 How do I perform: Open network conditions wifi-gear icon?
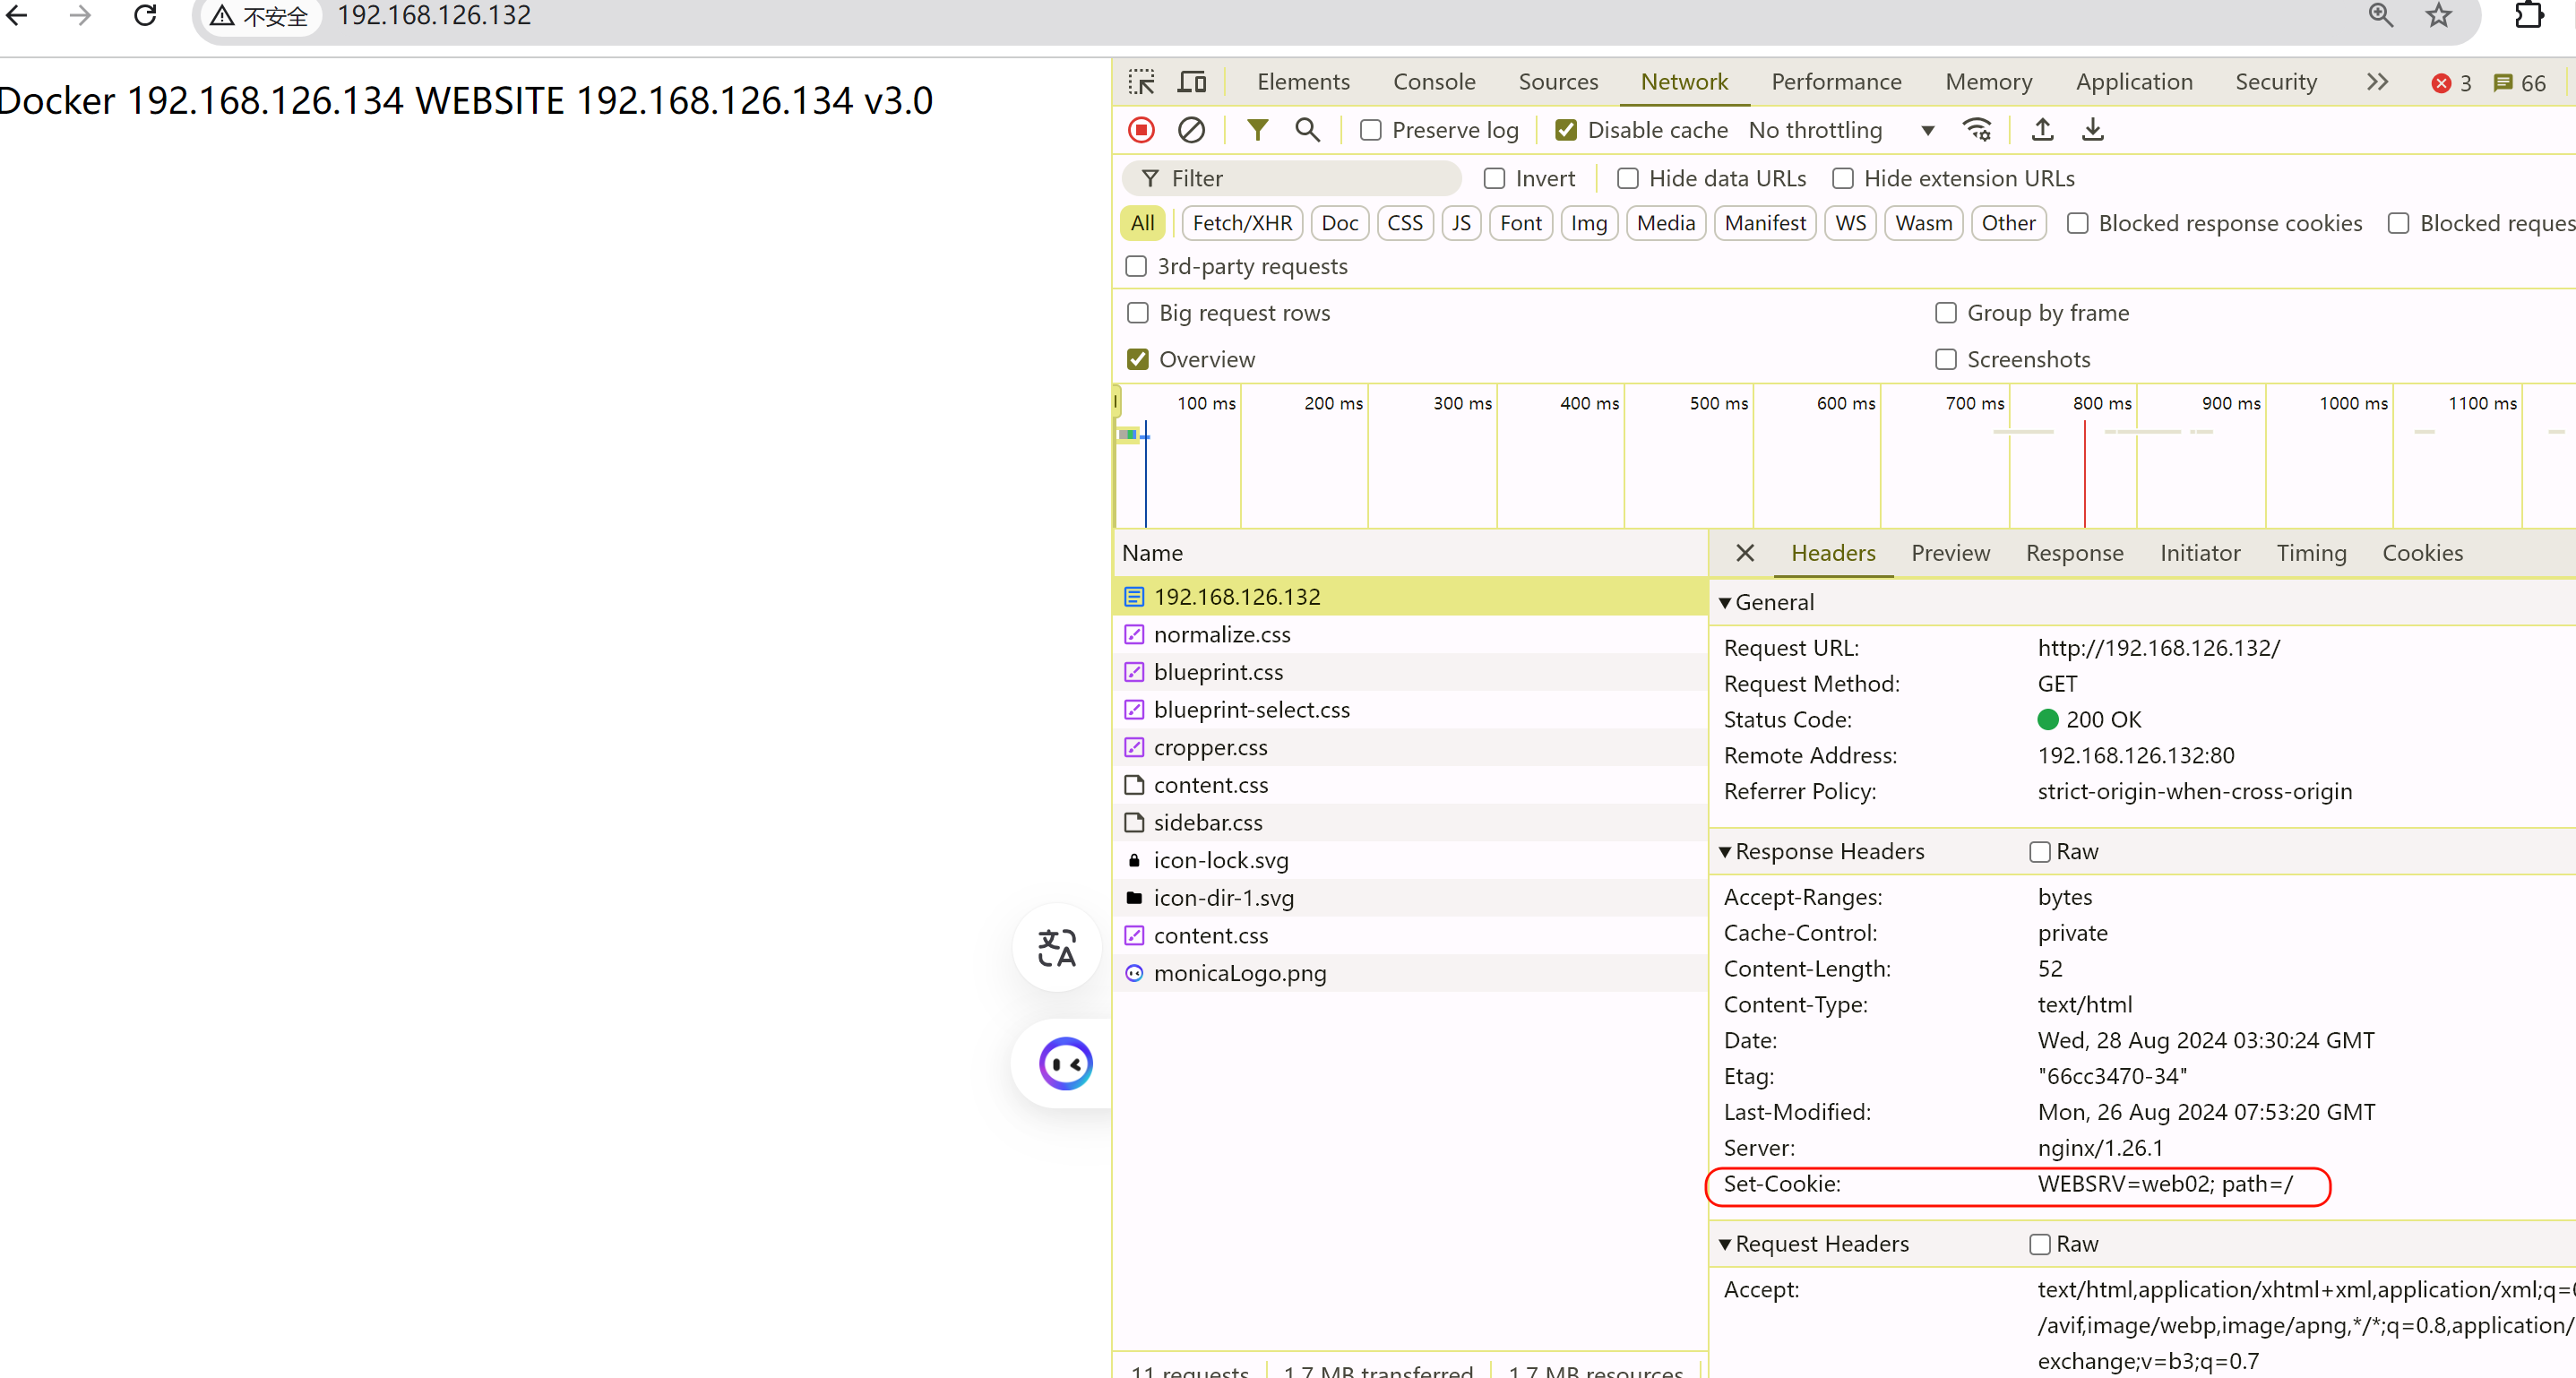click(1977, 130)
